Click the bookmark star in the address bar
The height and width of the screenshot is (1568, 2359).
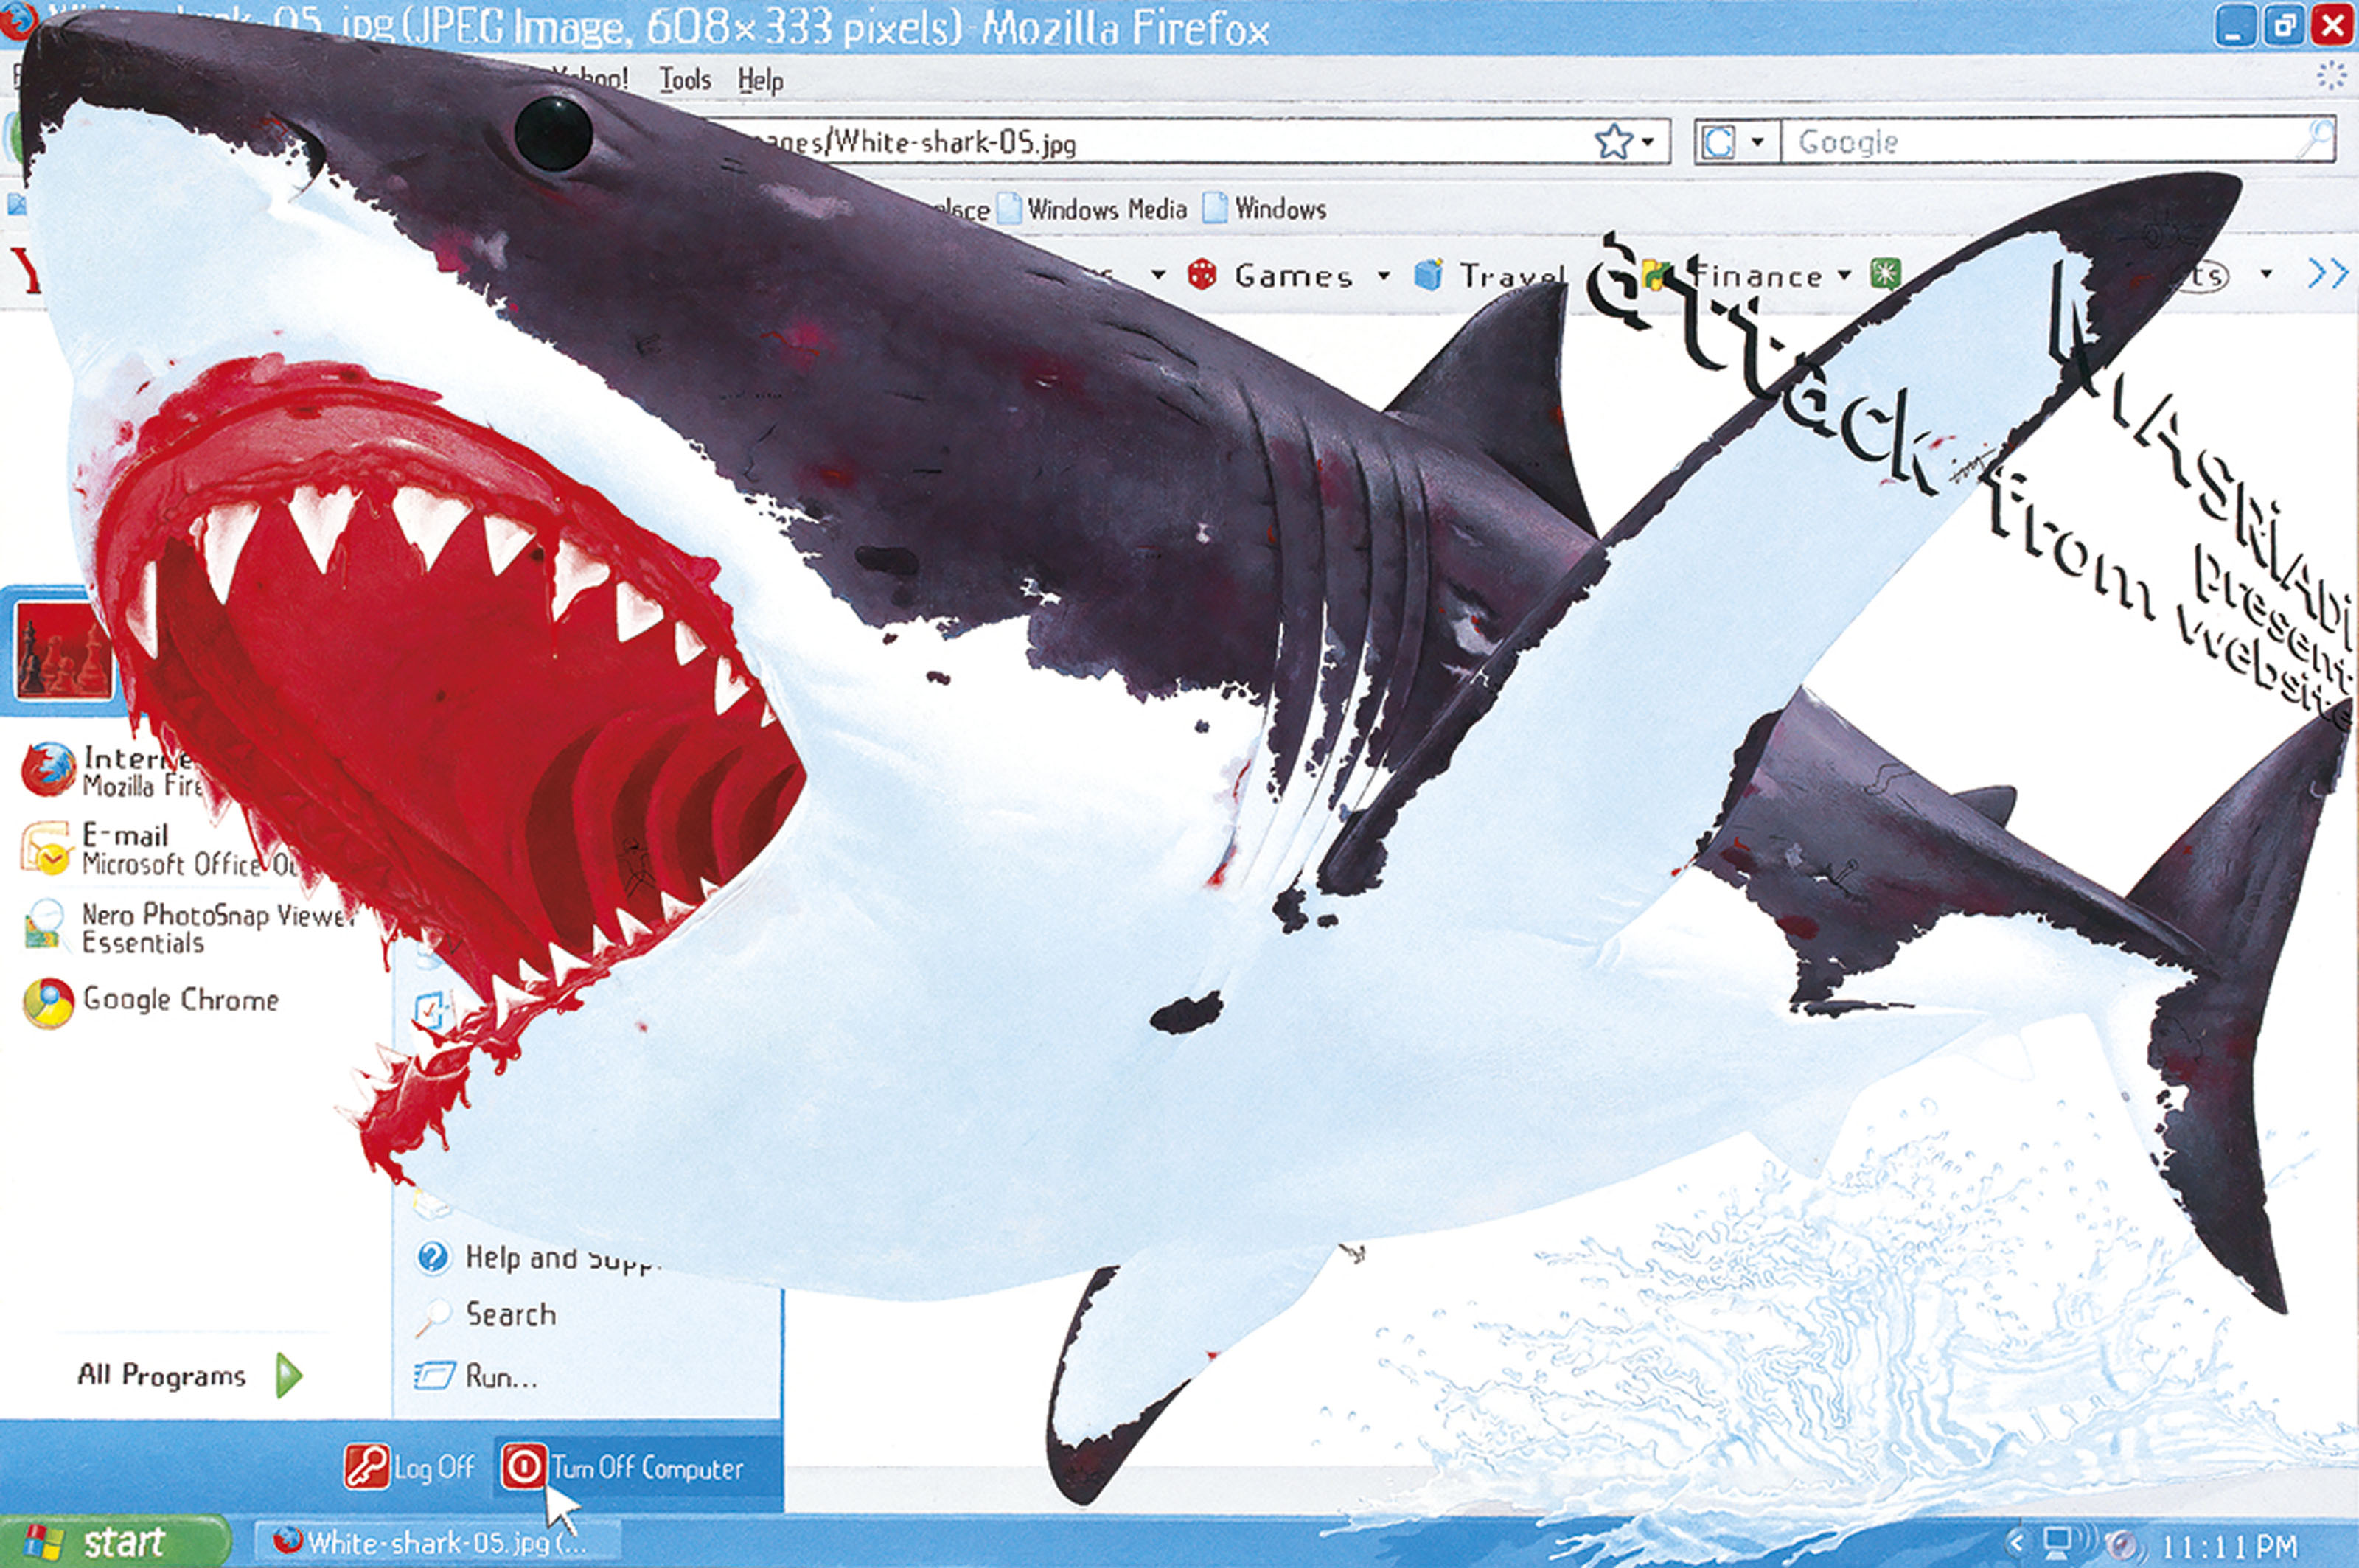(1612, 142)
